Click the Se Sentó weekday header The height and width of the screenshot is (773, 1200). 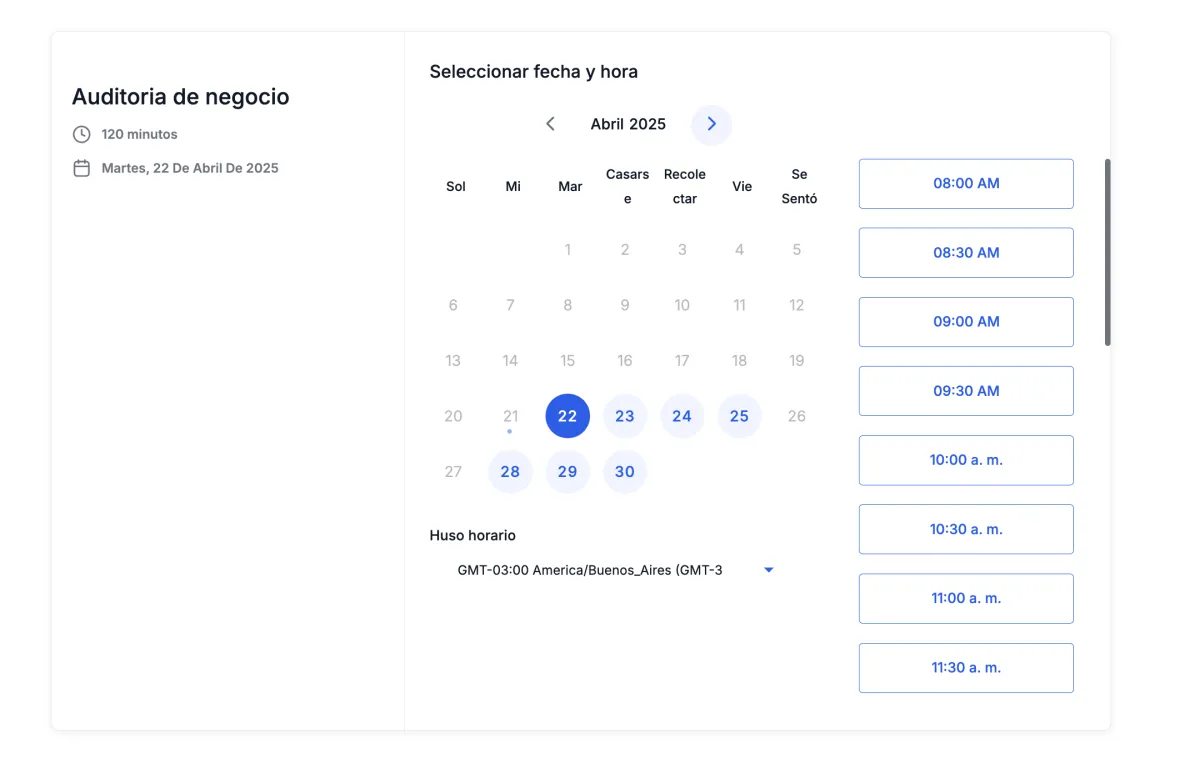(799, 187)
